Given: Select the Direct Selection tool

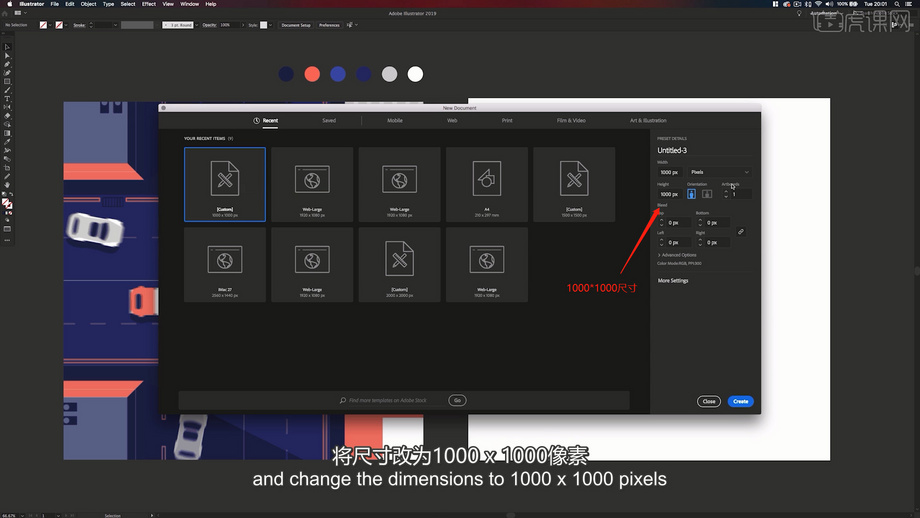Looking at the screenshot, I should click(x=7, y=56).
